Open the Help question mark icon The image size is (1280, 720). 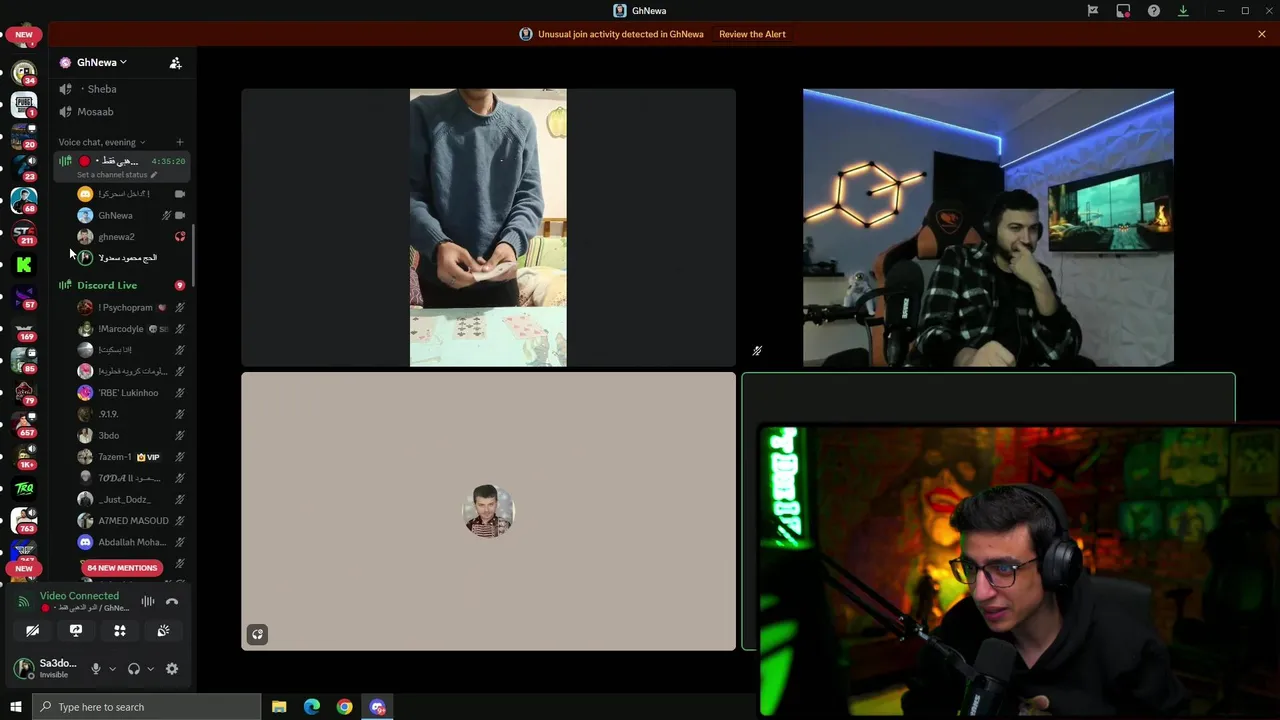pos(1154,11)
